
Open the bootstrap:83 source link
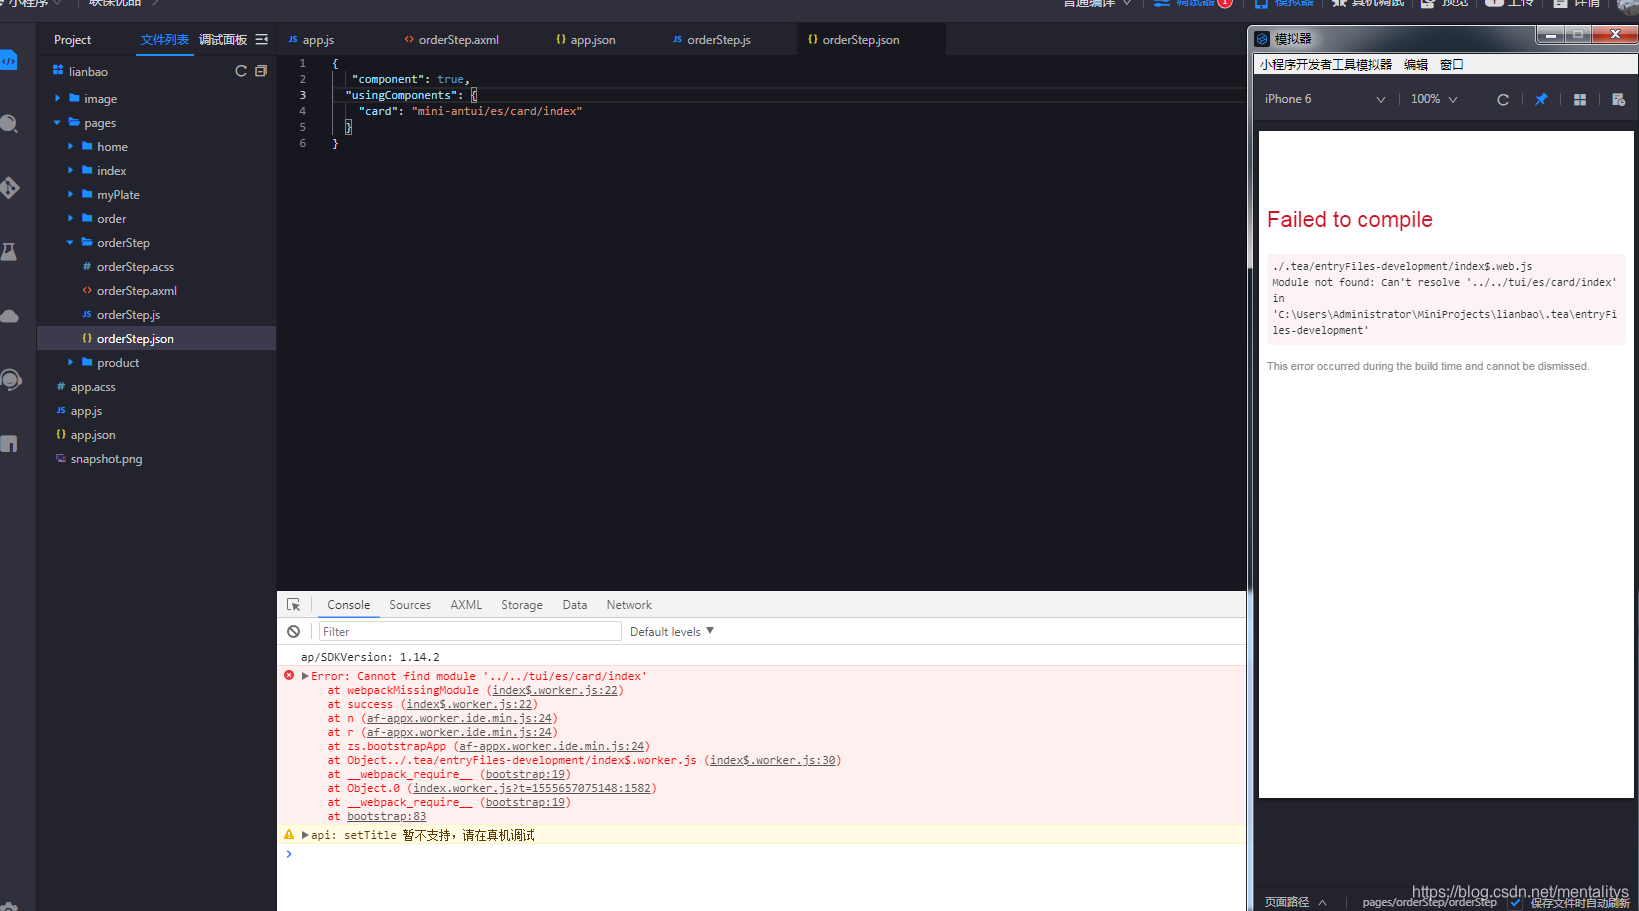[386, 816]
